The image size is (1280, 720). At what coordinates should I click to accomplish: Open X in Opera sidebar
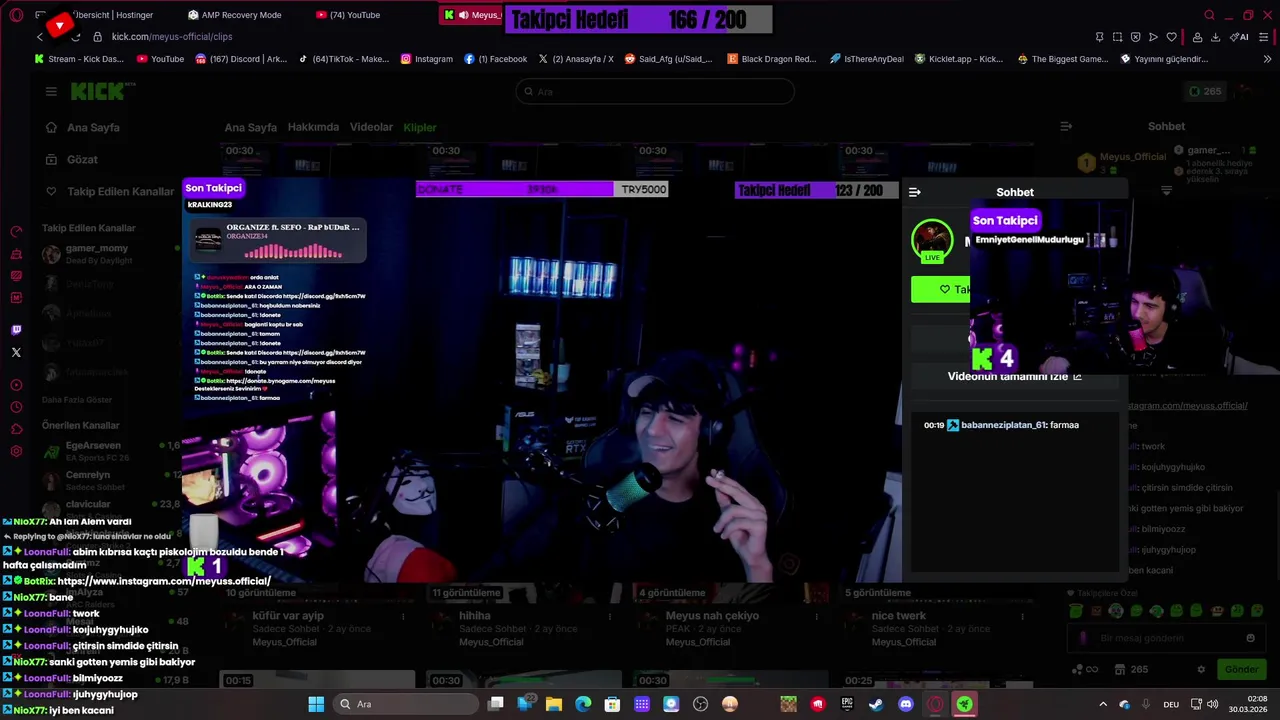click(x=16, y=352)
